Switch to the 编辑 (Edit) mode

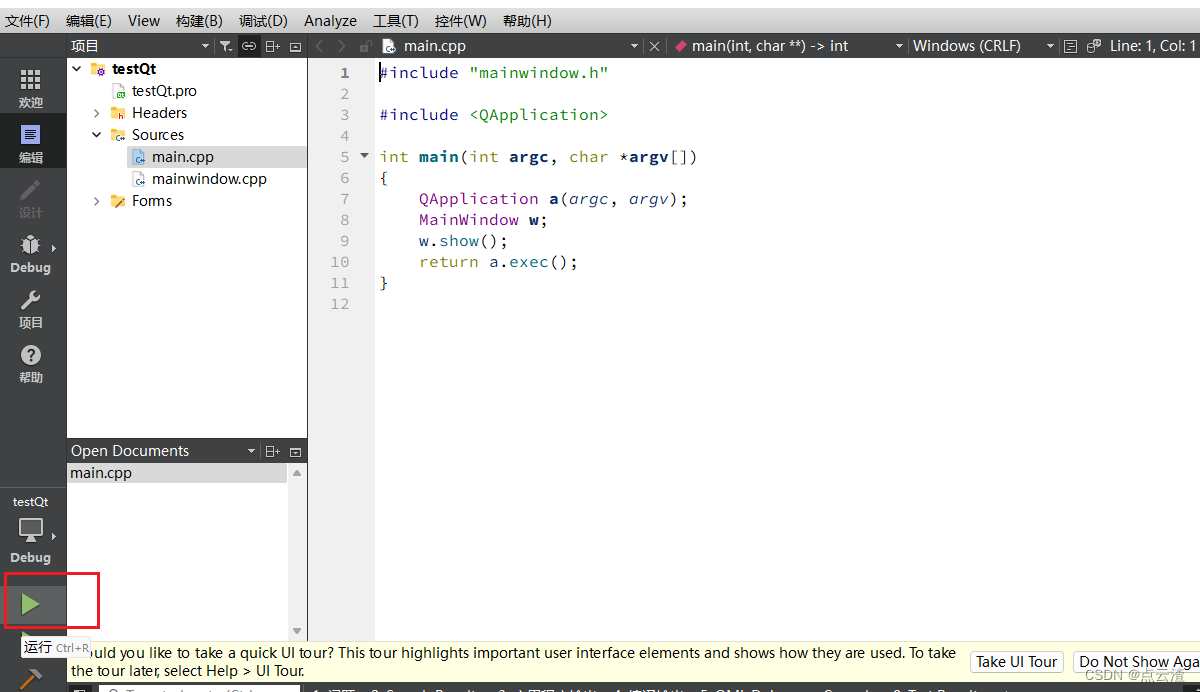(x=31, y=142)
